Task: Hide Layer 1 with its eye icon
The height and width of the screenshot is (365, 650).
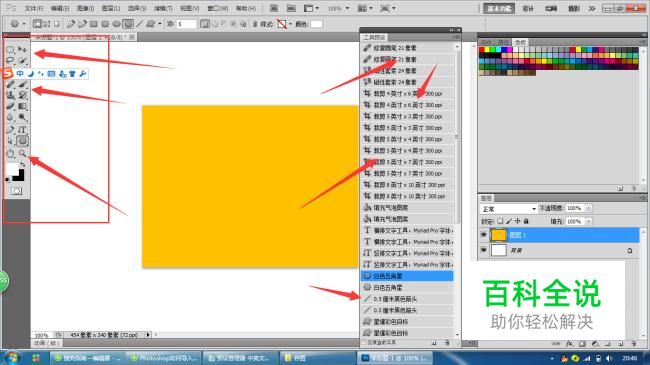Action: pyautogui.click(x=483, y=235)
